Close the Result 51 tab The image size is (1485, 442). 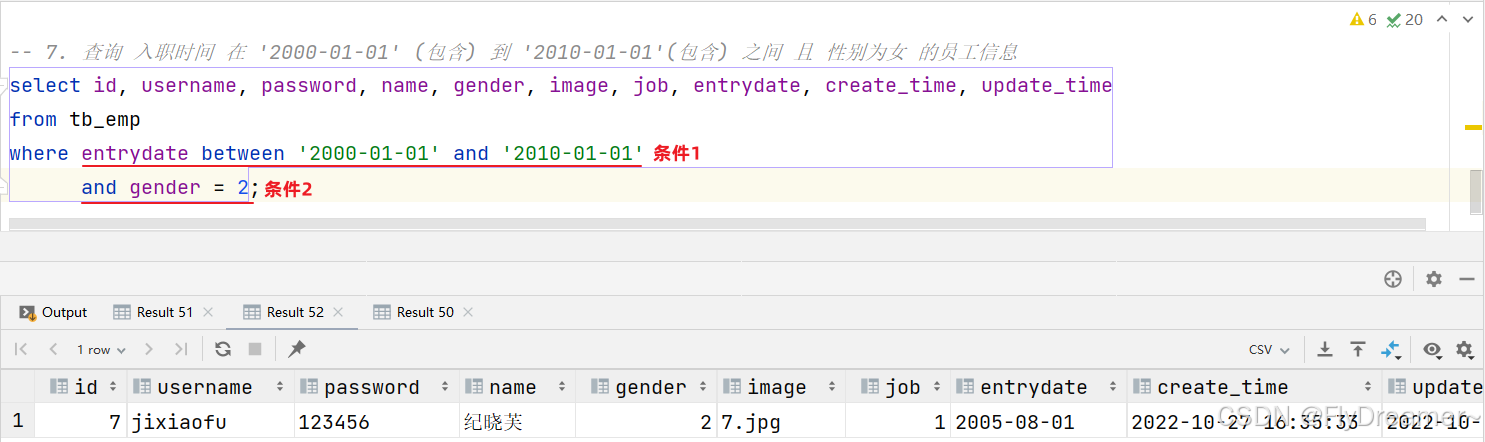208,312
